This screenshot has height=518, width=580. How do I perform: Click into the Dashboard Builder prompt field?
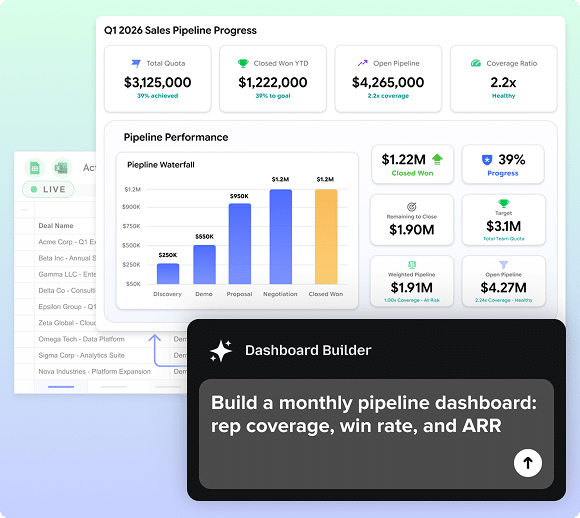point(376,434)
